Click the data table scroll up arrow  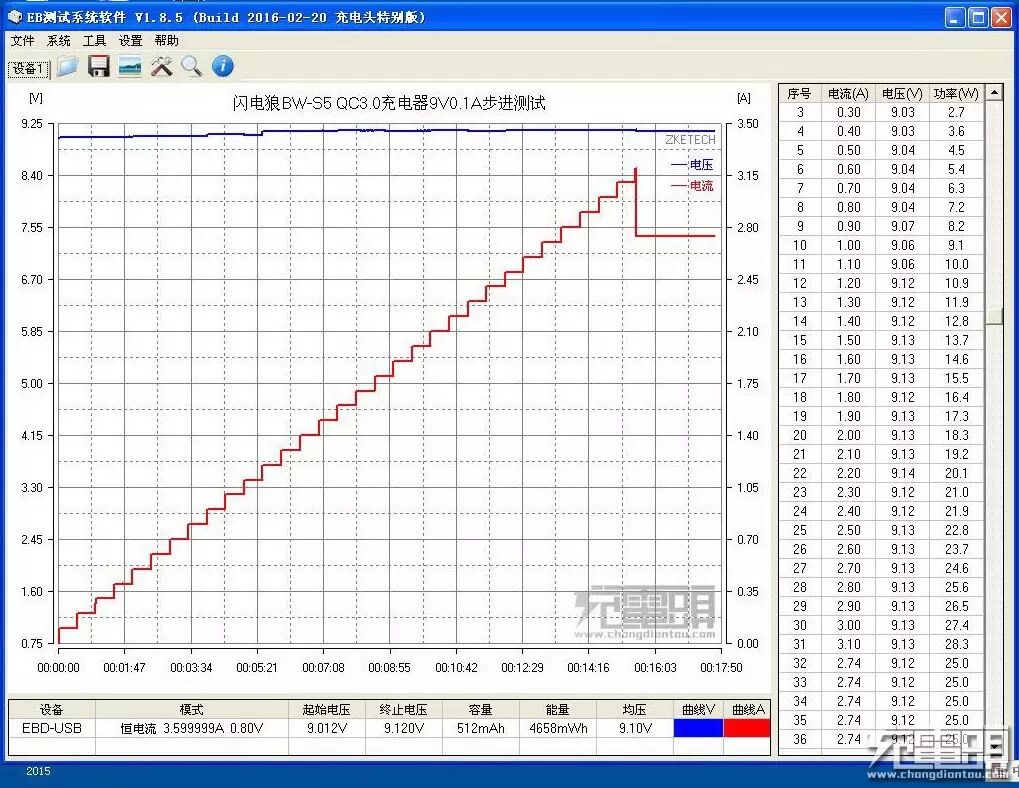[x=994, y=93]
